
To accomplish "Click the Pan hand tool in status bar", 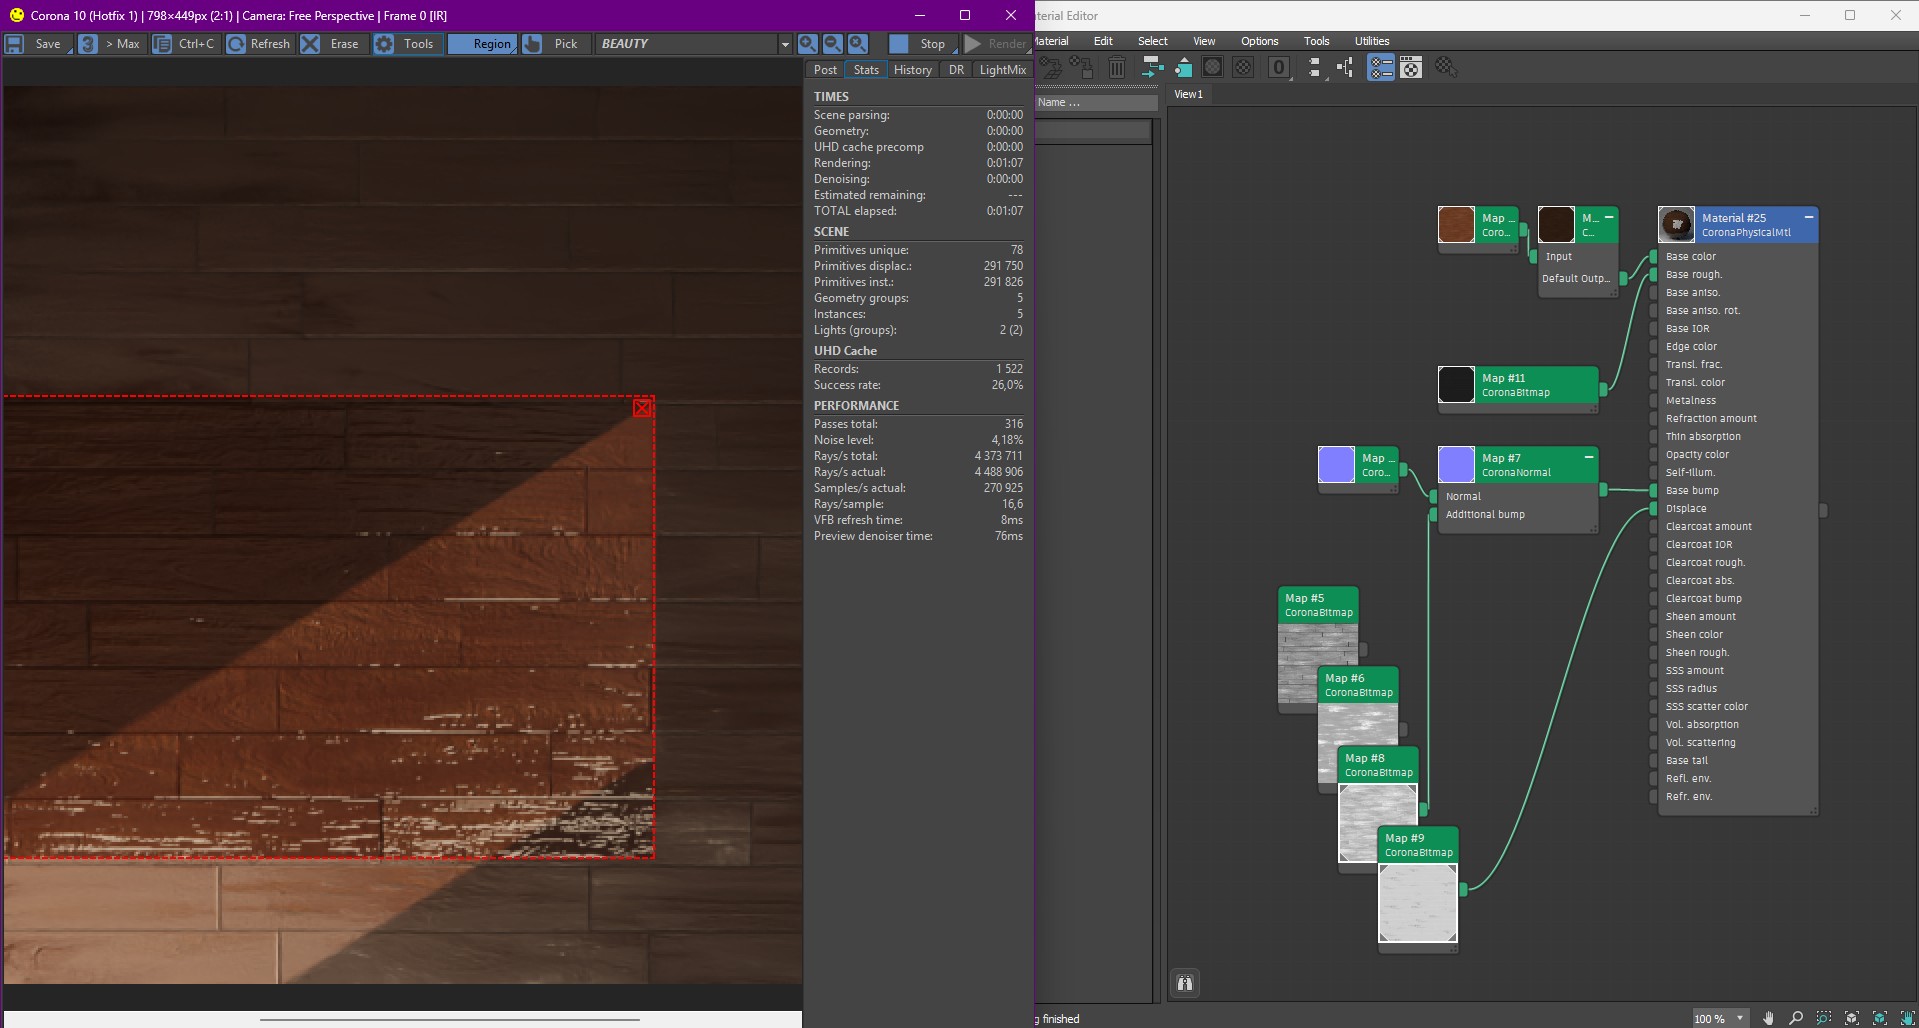I will coord(1768,1018).
